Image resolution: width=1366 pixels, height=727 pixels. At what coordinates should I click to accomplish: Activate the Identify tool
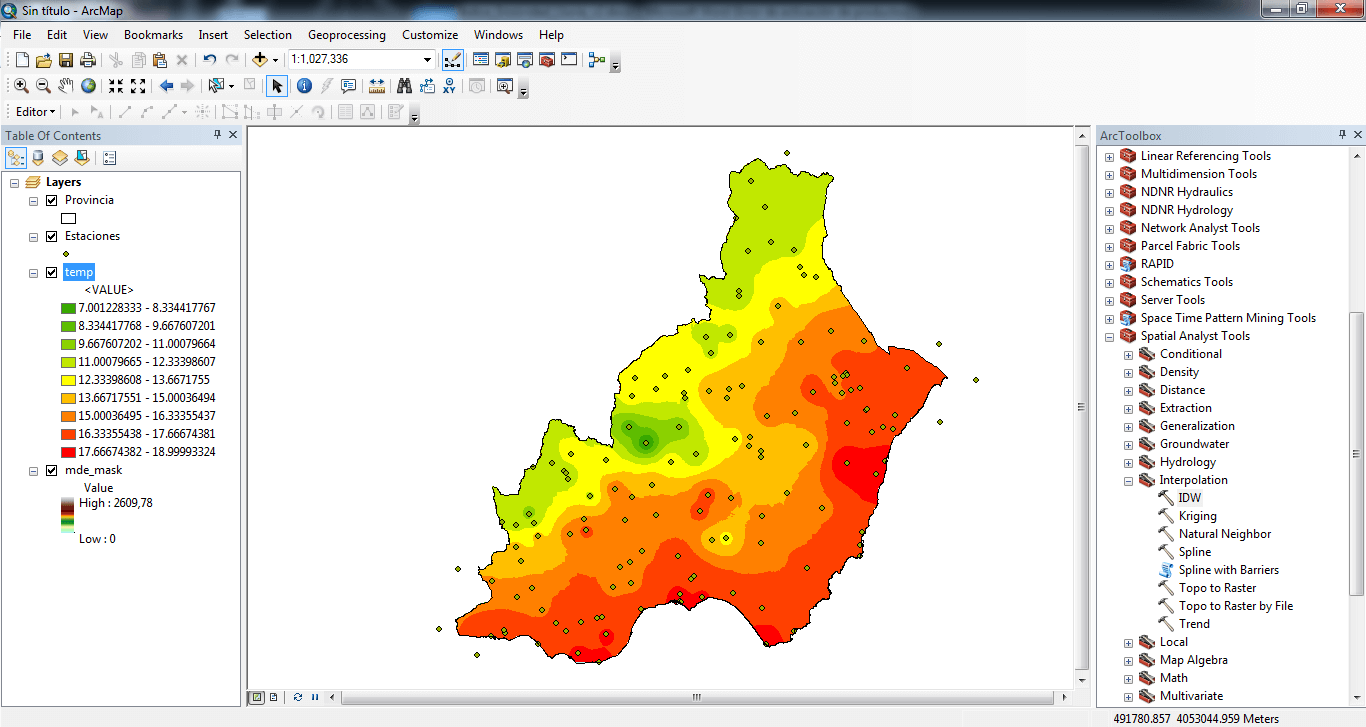304,86
